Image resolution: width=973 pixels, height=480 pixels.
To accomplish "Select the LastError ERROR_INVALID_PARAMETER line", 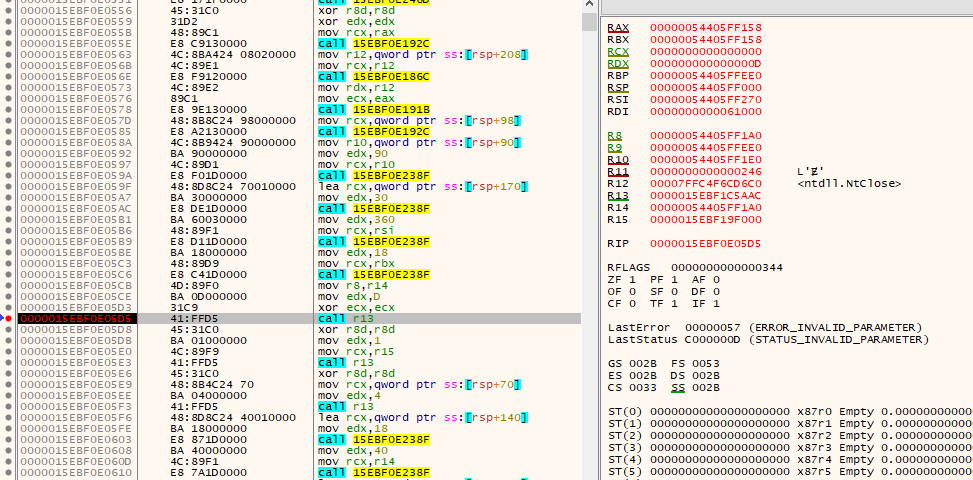I will [765, 327].
